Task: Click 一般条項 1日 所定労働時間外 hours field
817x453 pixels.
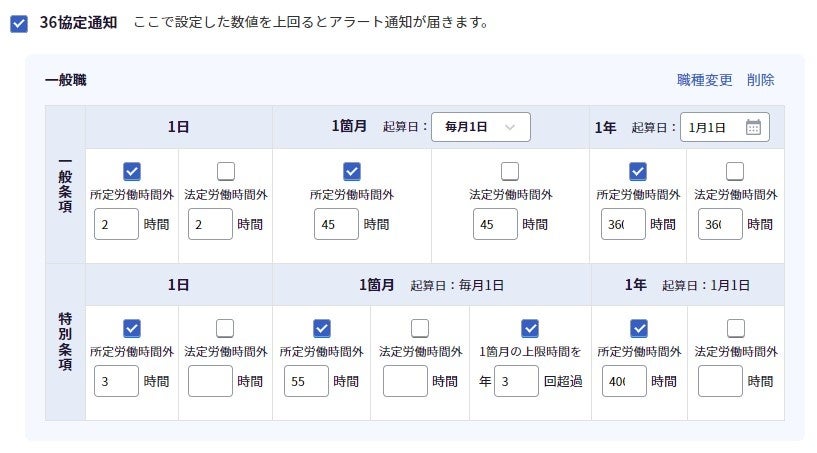Action: [x=116, y=224]
